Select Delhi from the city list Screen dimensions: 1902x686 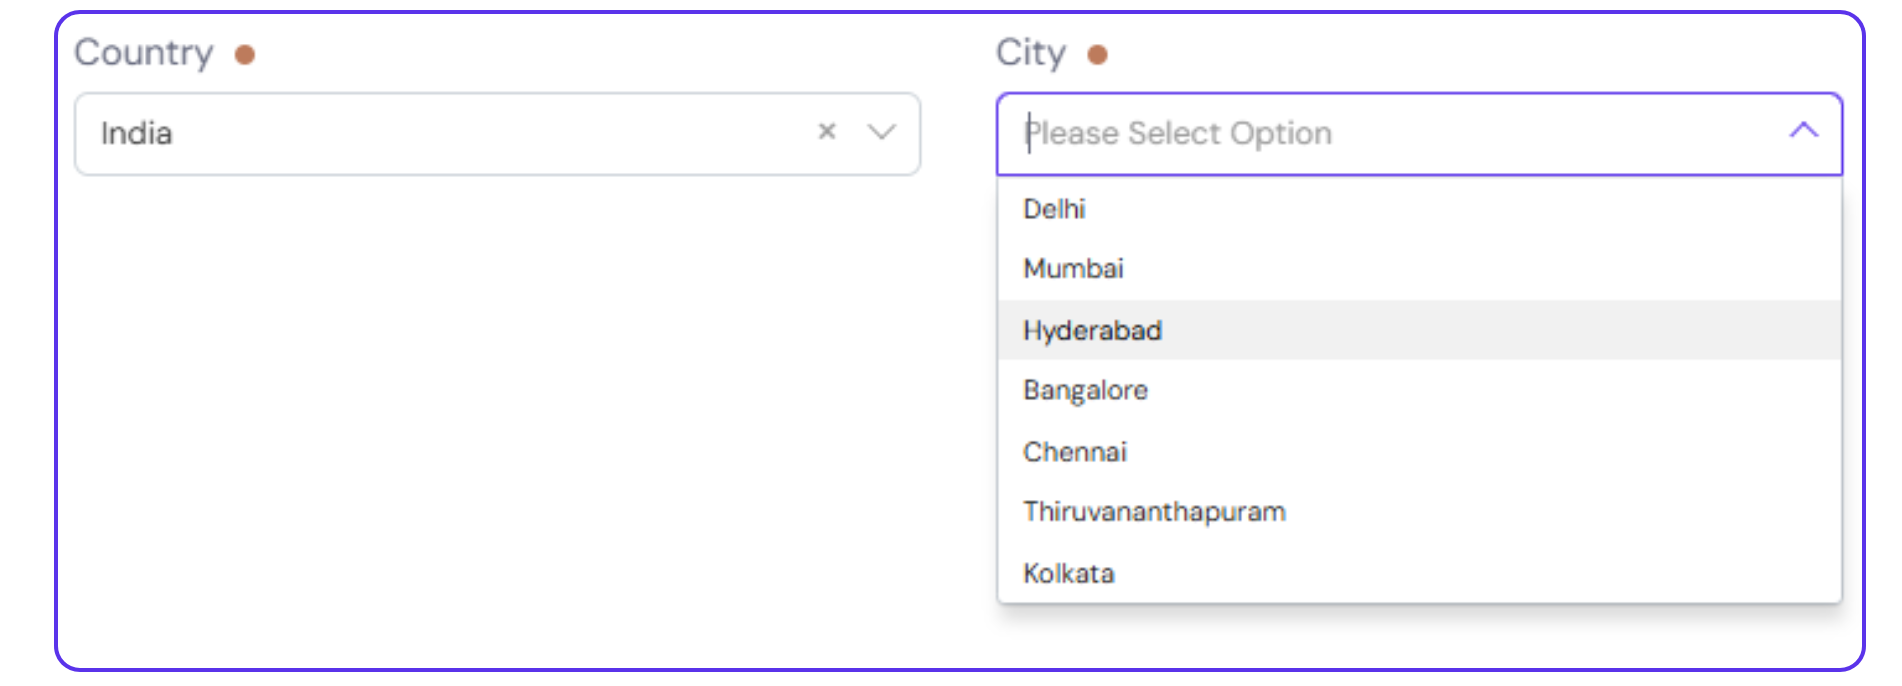[x=1054, y=209]
